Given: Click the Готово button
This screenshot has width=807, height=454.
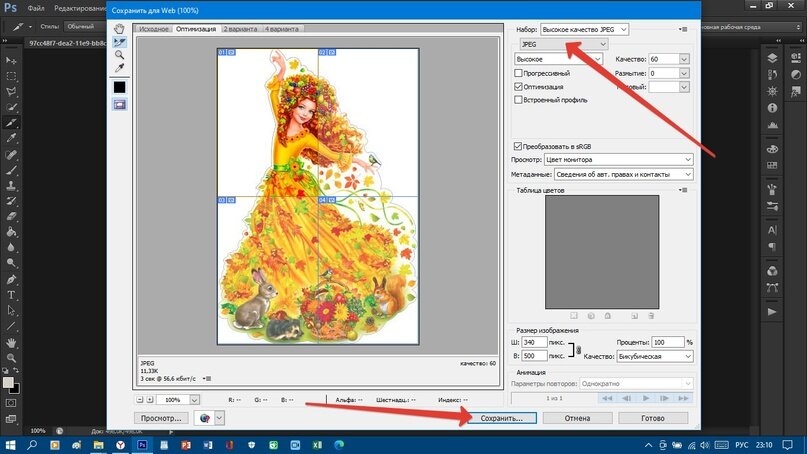Looking at the screenshot, I should click(x=653, y=418).
